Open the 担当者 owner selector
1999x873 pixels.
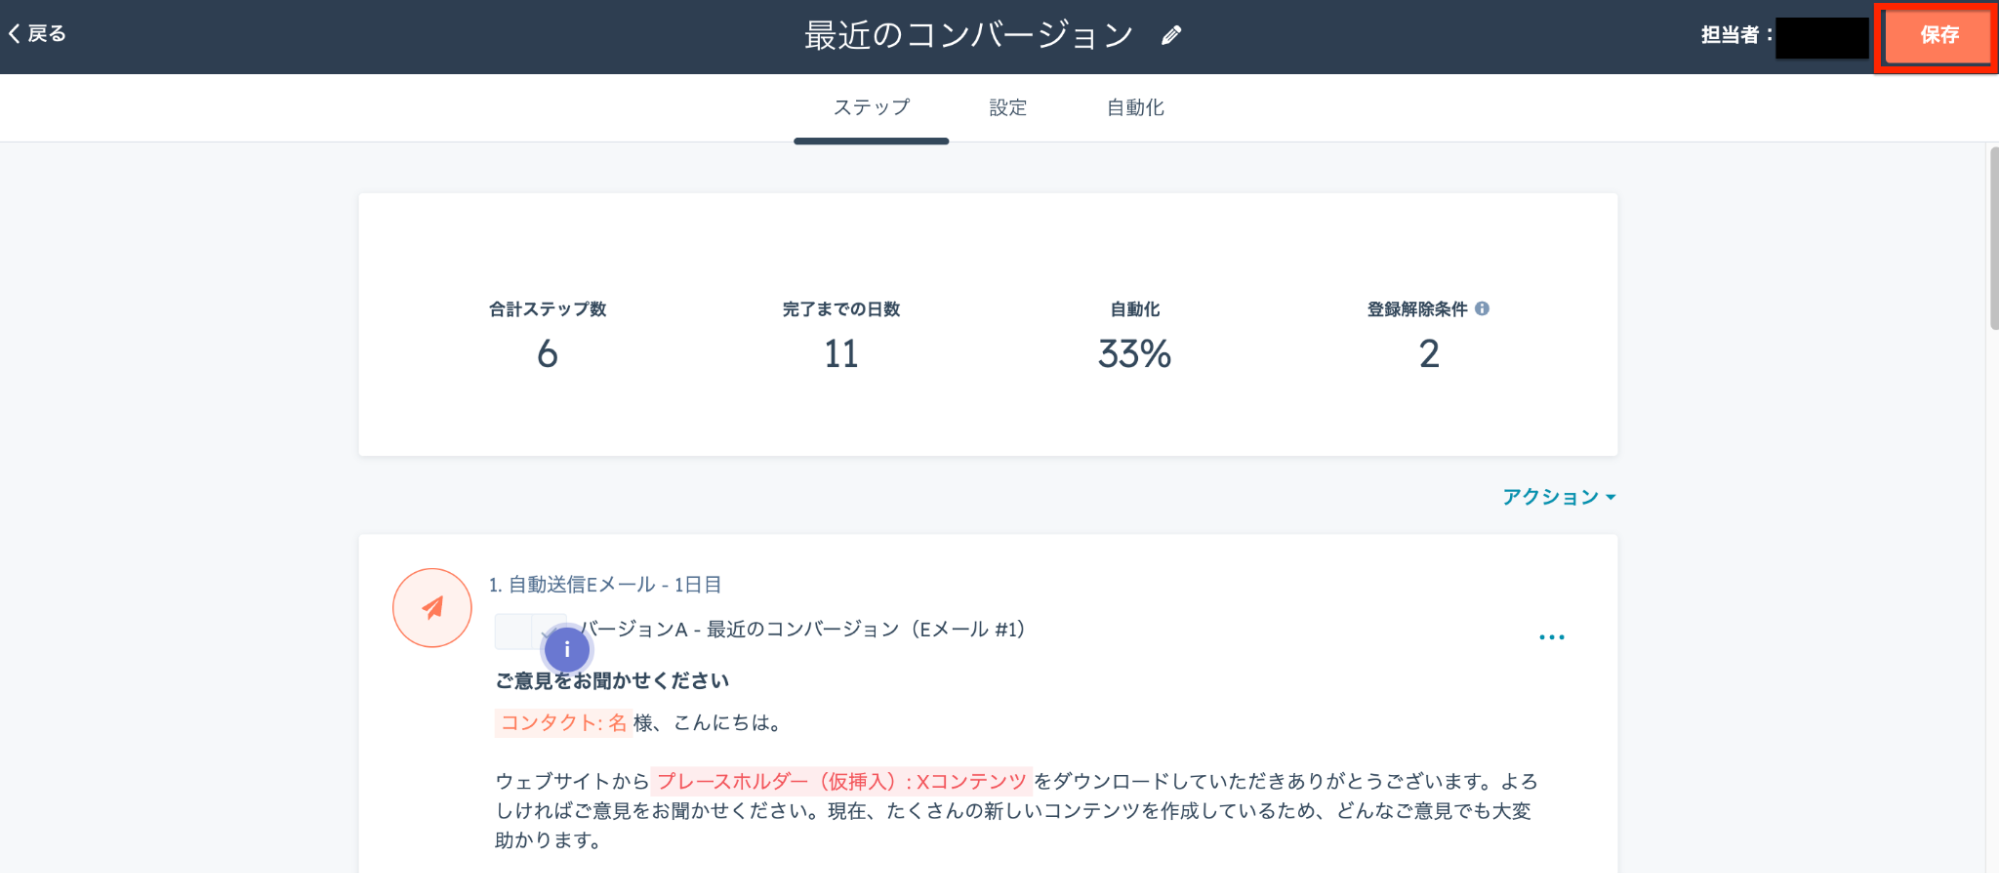1821,37
